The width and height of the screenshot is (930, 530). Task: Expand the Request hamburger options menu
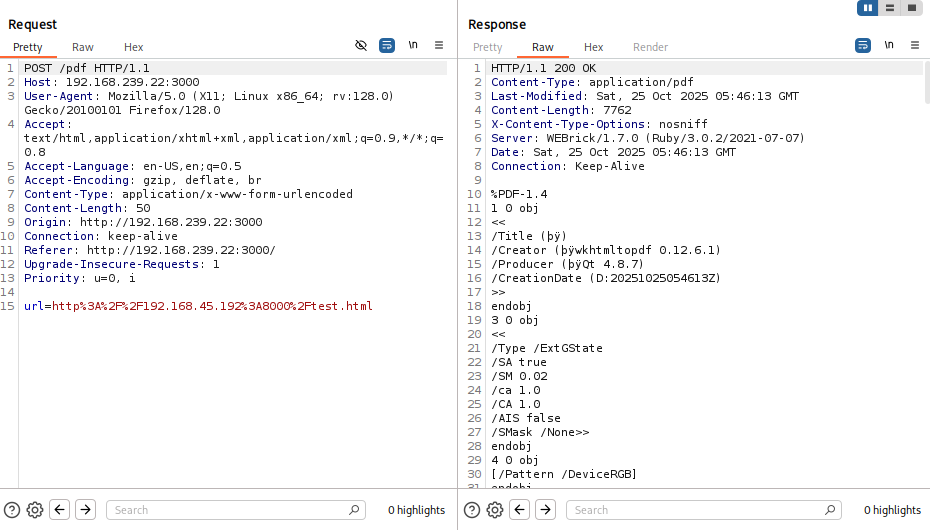(x=439, y=46)
